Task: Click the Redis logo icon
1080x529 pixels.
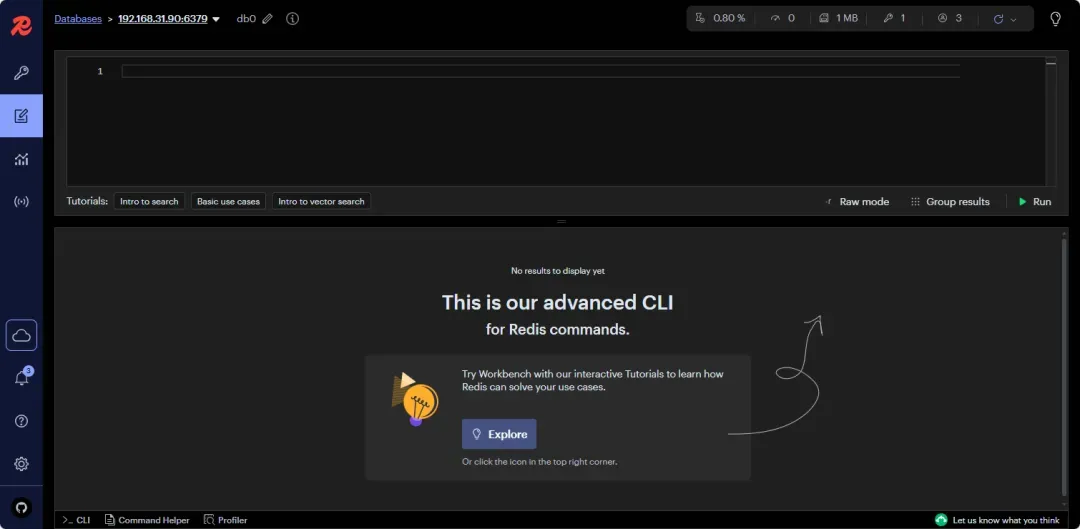Action: click(21, 25)
